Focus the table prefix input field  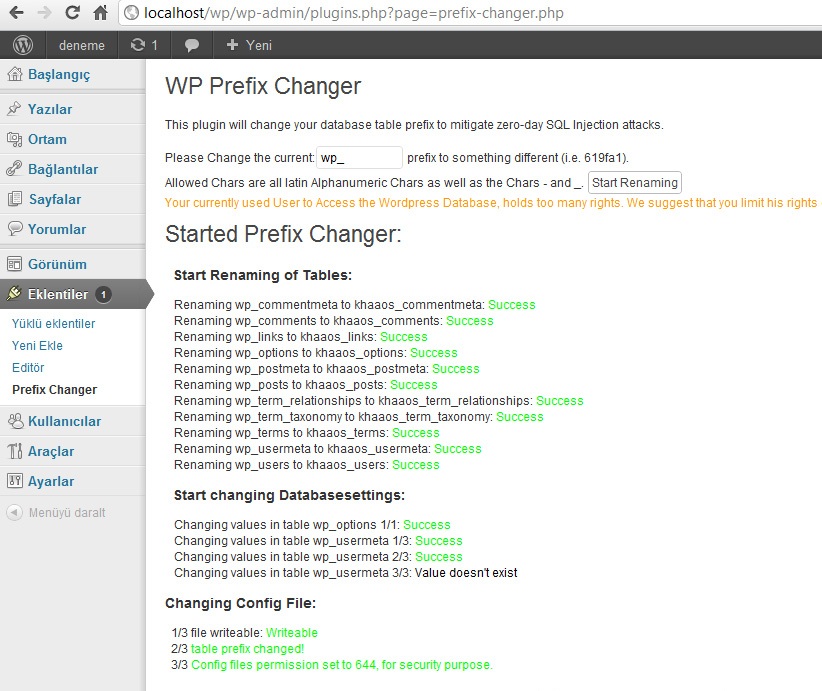click(x=359, y=157)
